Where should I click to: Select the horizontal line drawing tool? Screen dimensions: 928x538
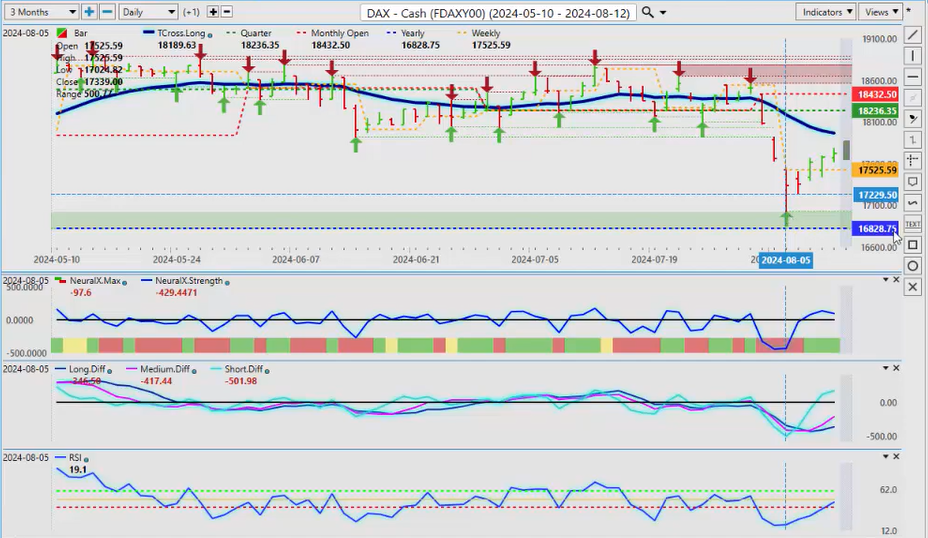coord(912,76)
